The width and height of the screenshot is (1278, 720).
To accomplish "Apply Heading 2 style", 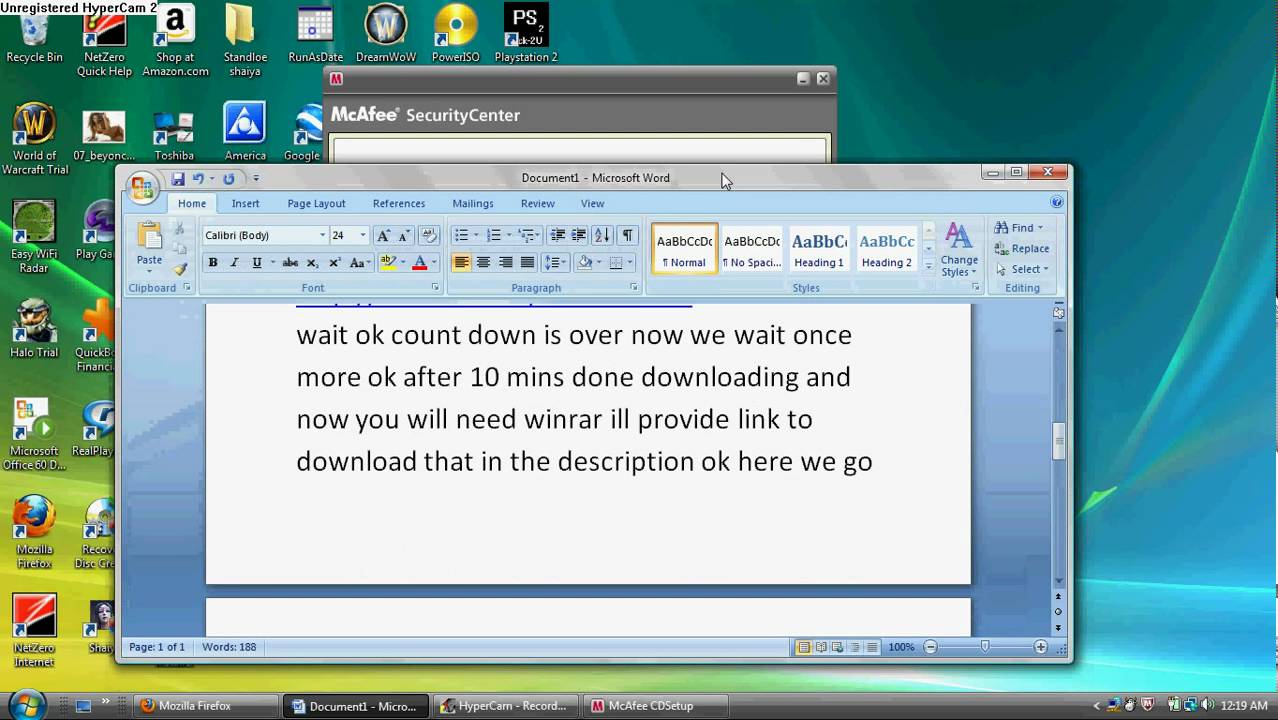I will click(x=887, y=249).
